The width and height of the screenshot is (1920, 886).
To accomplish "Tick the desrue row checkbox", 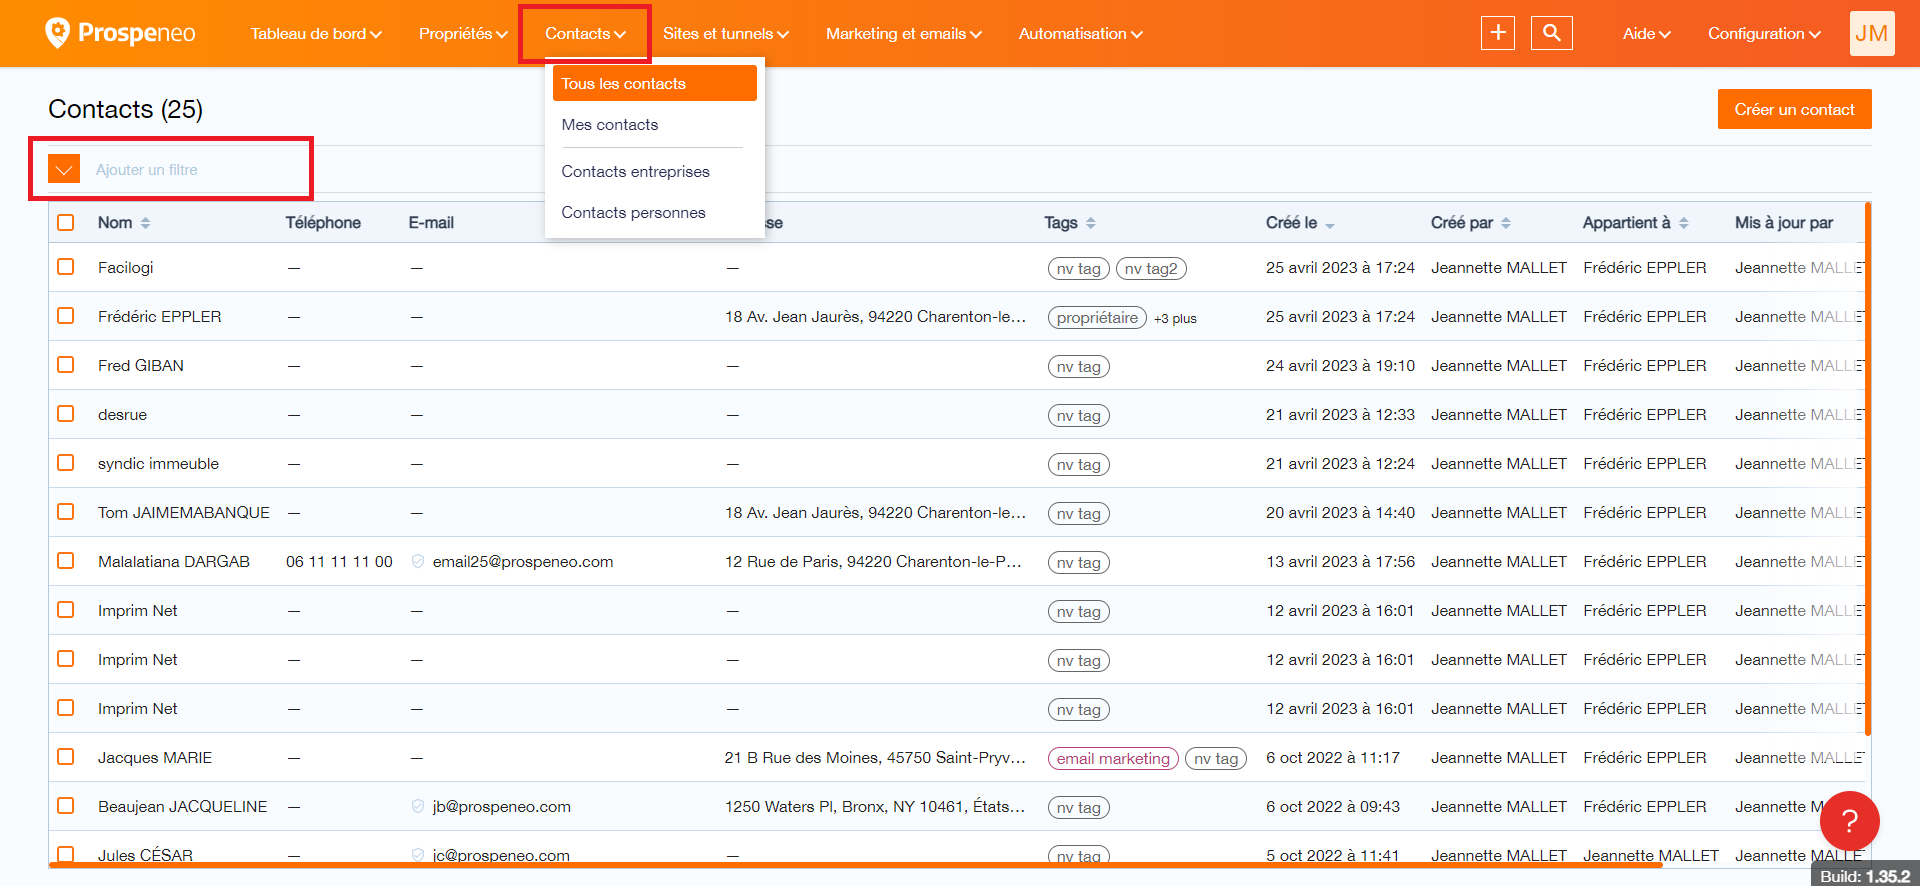I will click(x=66, y=414).
